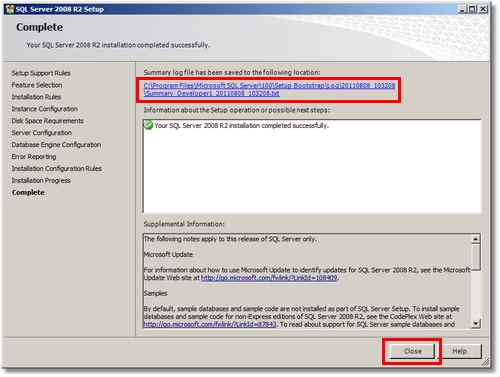Viewport: 500px width, 377px height.
Task: Select the Error Reporting step
Action: click(x=34, y=157)
